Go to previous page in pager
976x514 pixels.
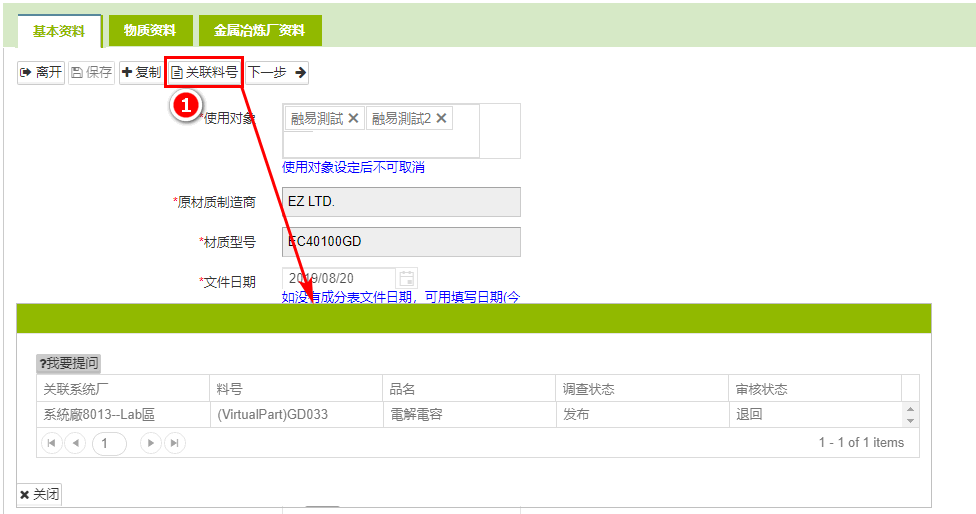pos(75,443)
